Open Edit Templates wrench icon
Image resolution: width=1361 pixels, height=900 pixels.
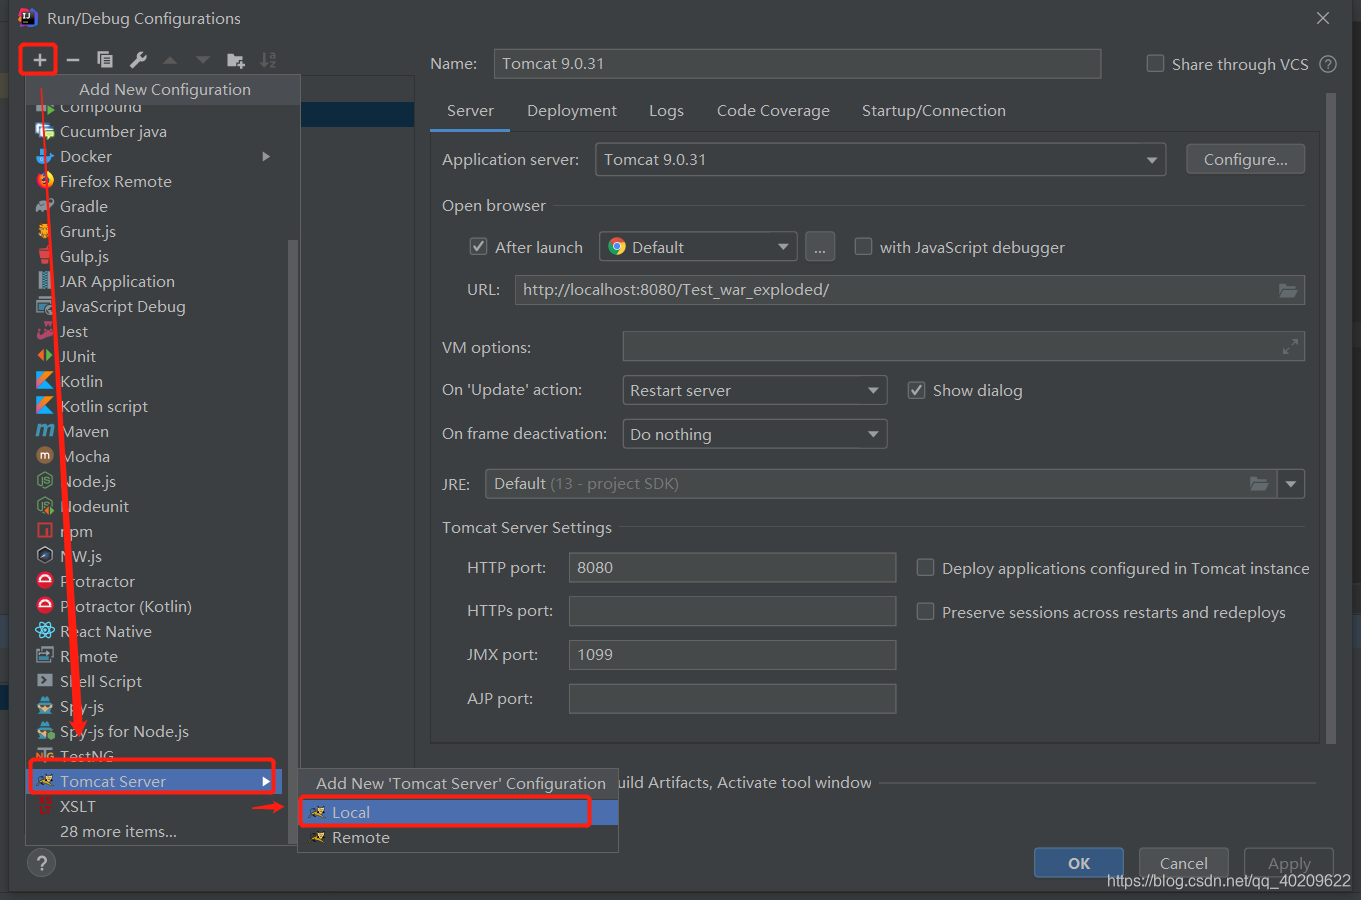(138, 60)
